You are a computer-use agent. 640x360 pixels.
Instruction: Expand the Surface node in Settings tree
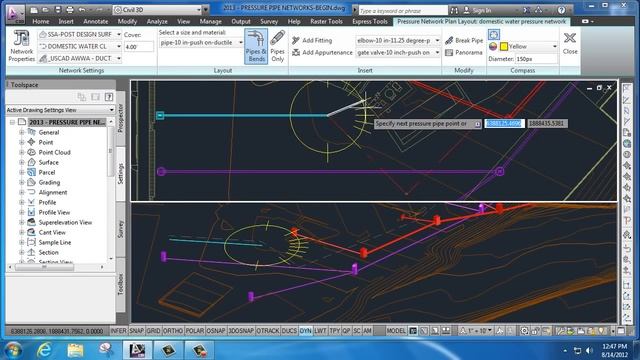pos(22,162)
